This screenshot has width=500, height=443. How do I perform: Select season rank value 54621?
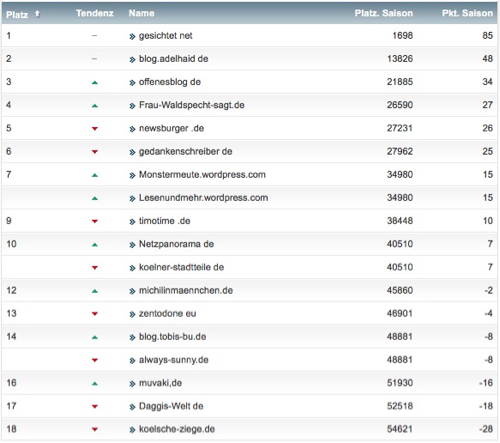(400, 429)
